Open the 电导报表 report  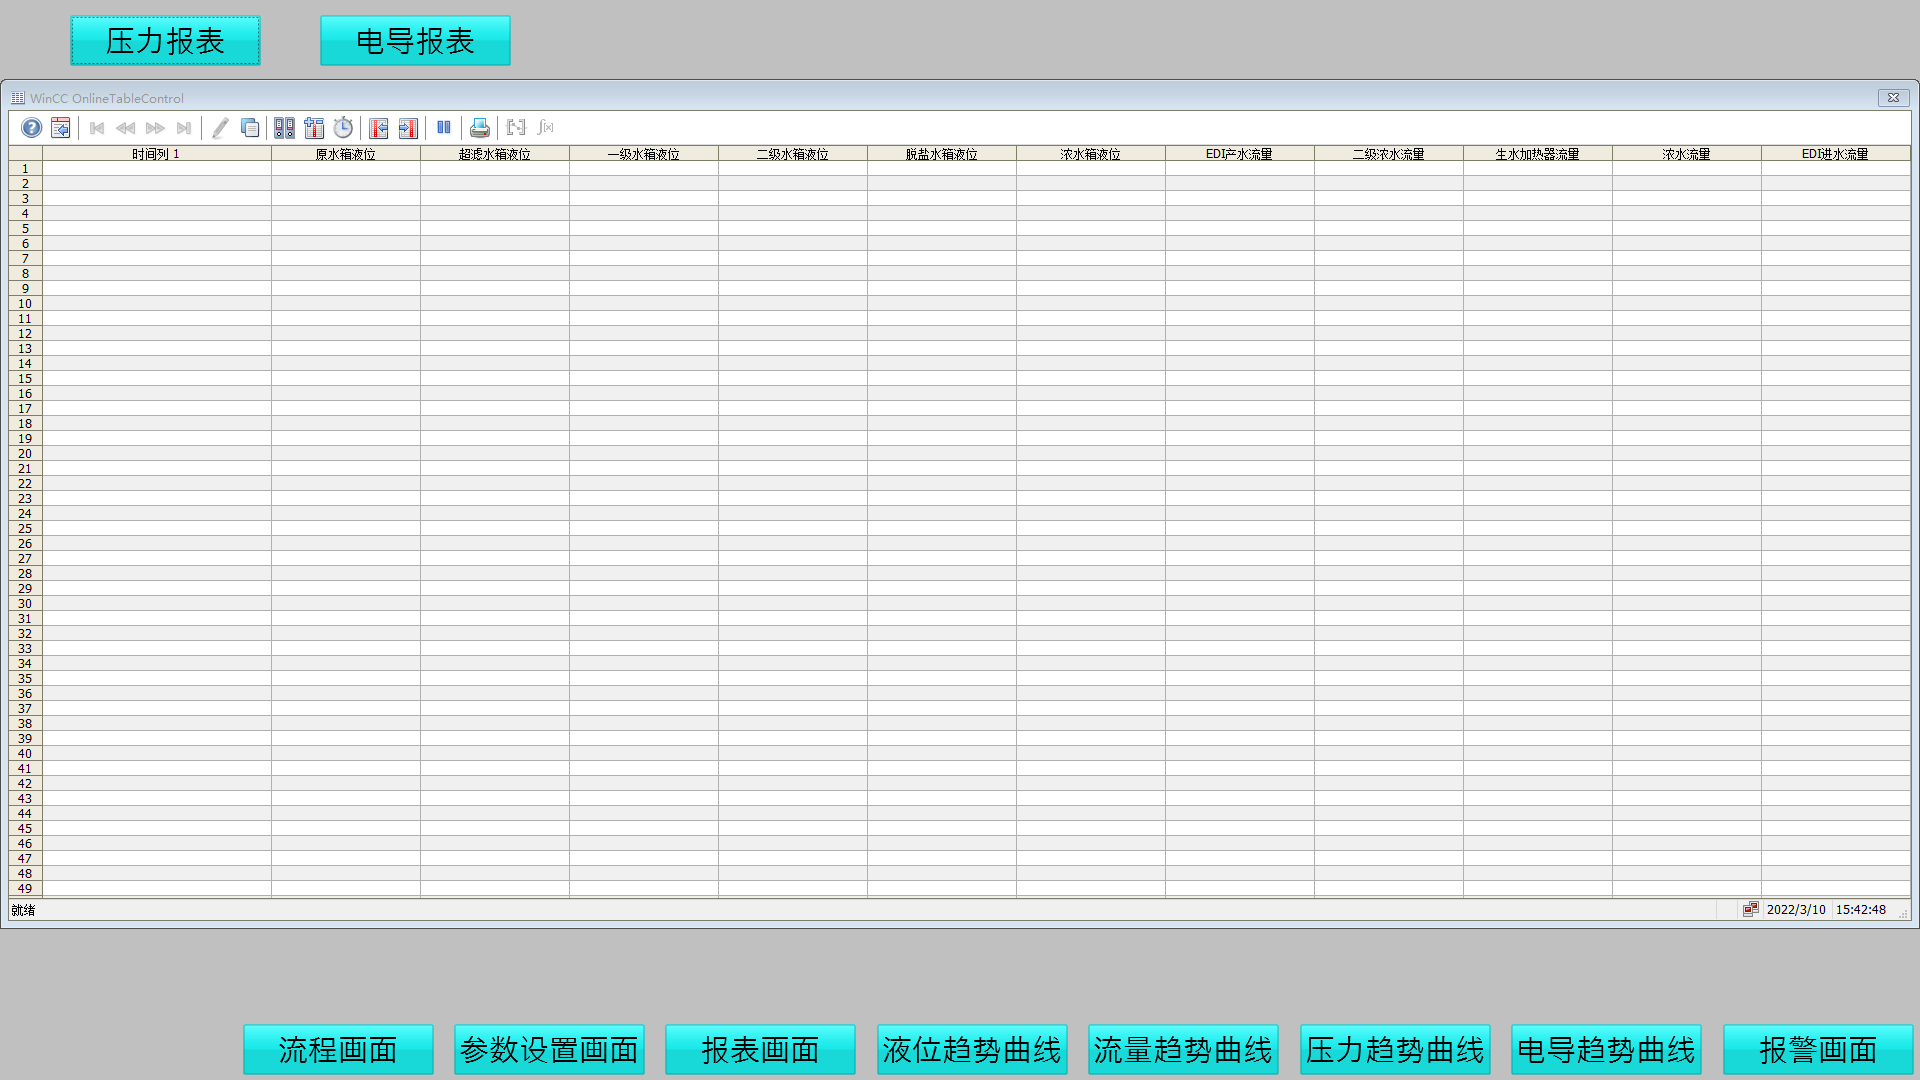[415, 41]
